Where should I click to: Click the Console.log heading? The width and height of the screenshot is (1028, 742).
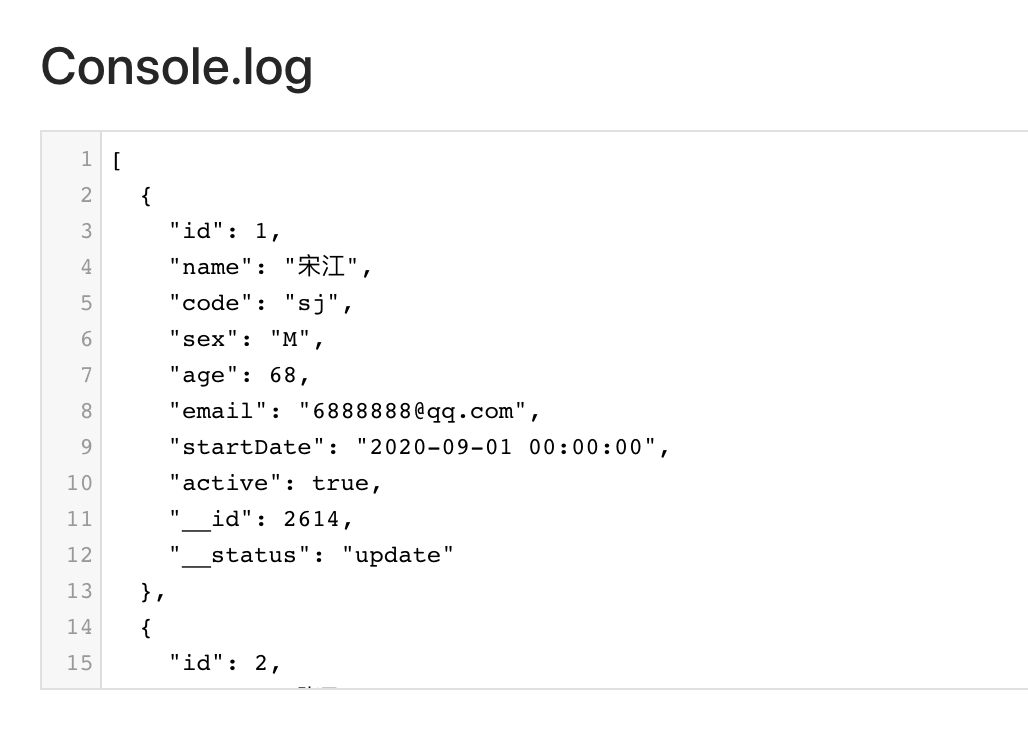pos(177,67)
